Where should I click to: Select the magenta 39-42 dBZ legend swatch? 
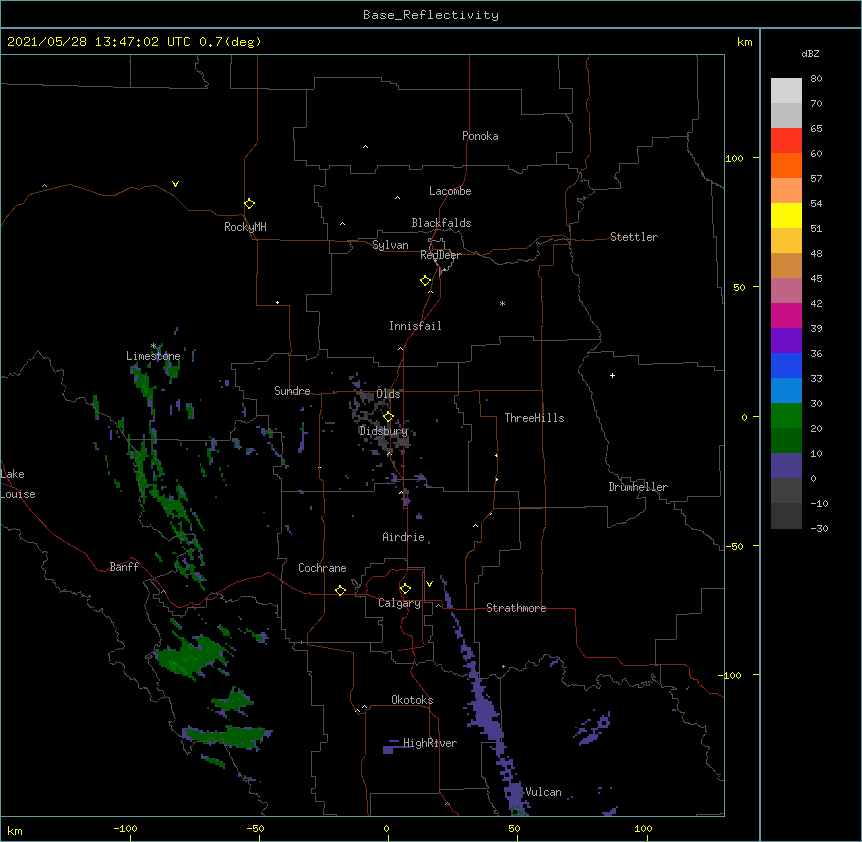(x=786, y=315)
